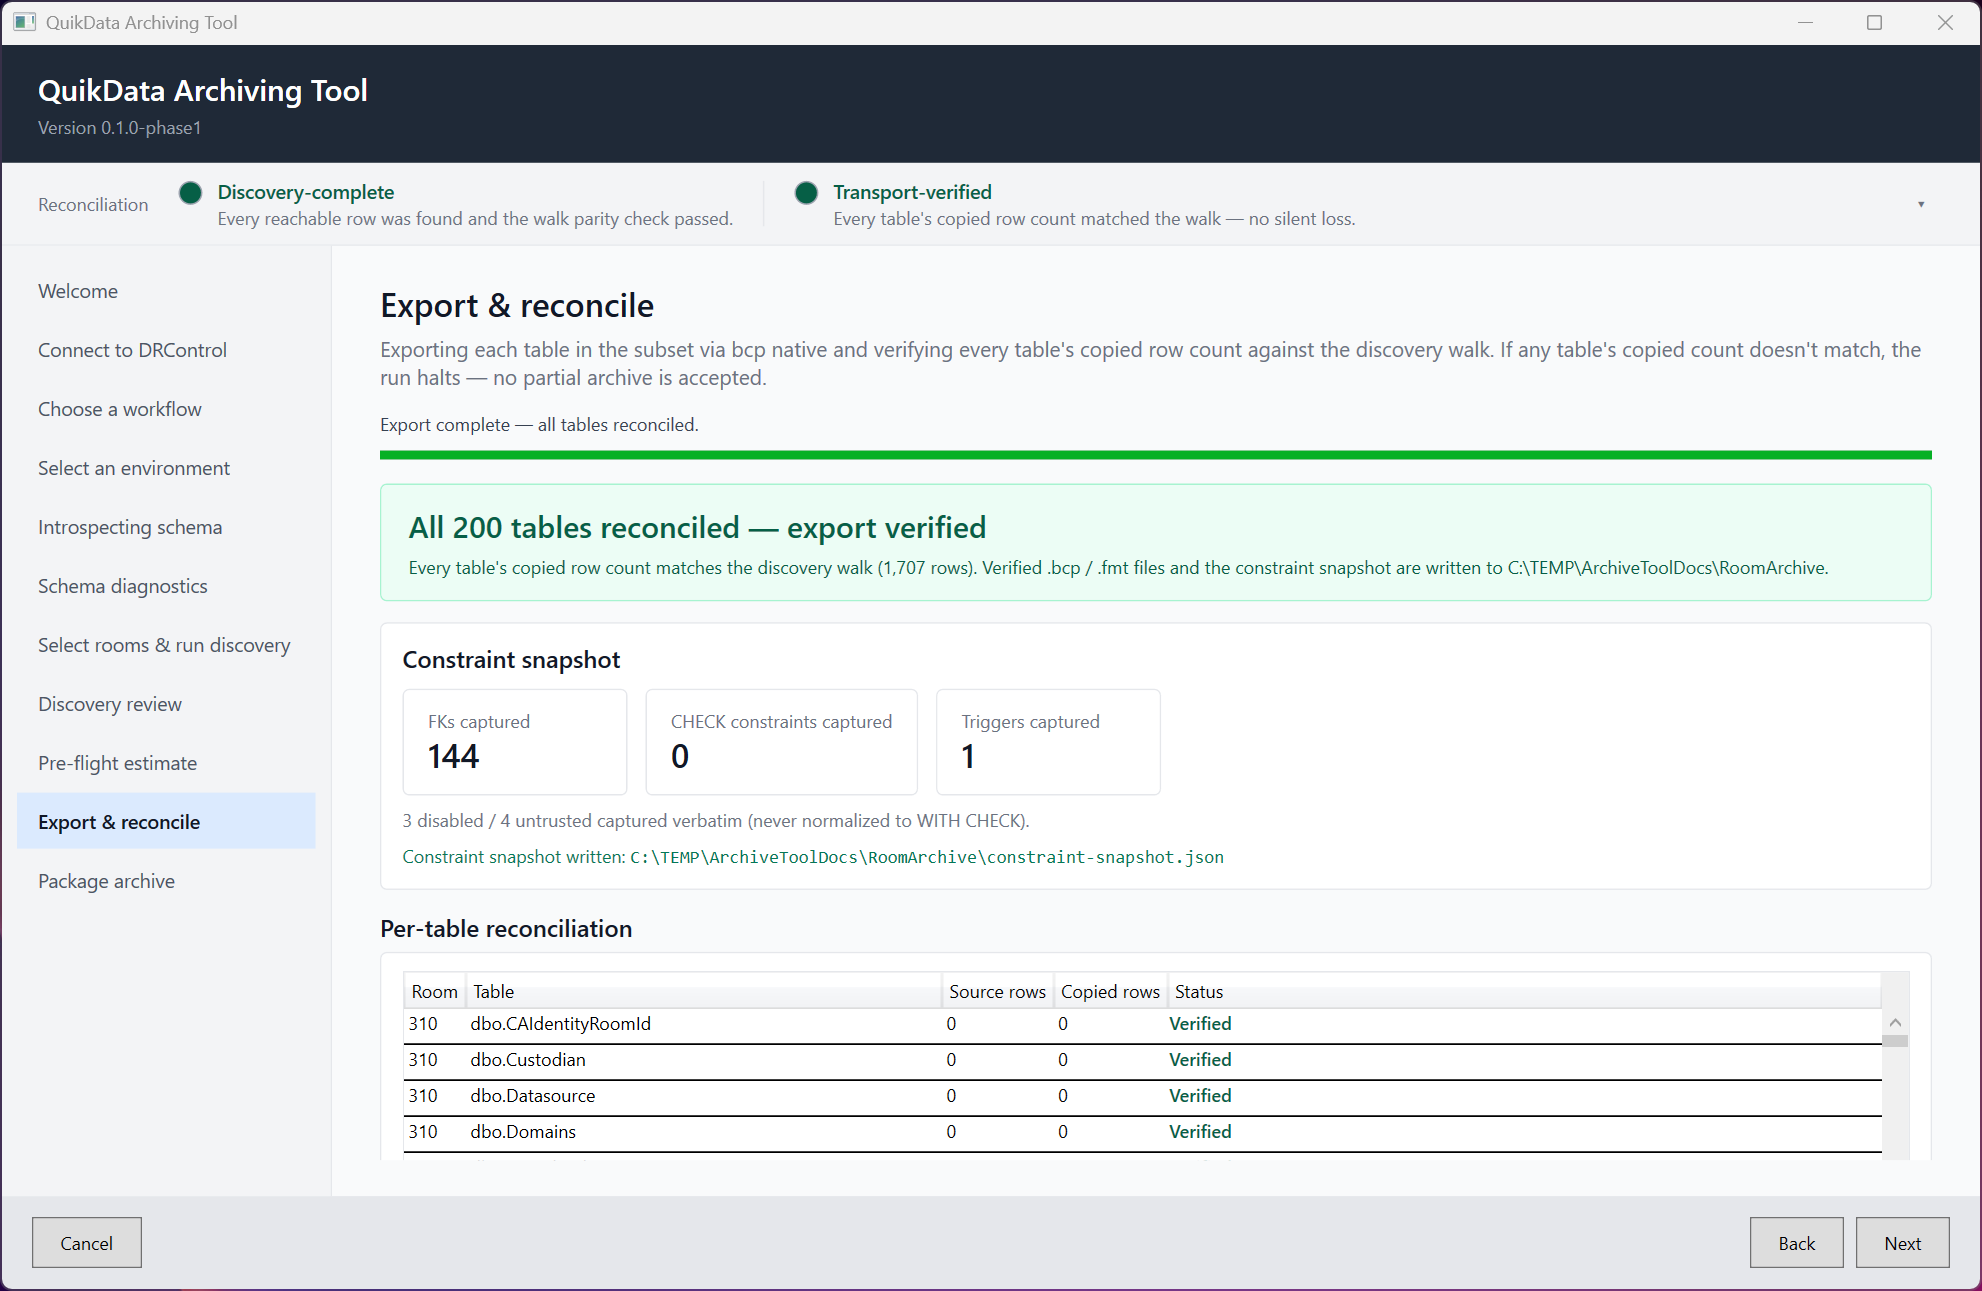Screen dimensions: 1982x1291
Task: Click Verified status for dbo.Custodian
Action: pyautogui.click(x=1200, y=1060)
